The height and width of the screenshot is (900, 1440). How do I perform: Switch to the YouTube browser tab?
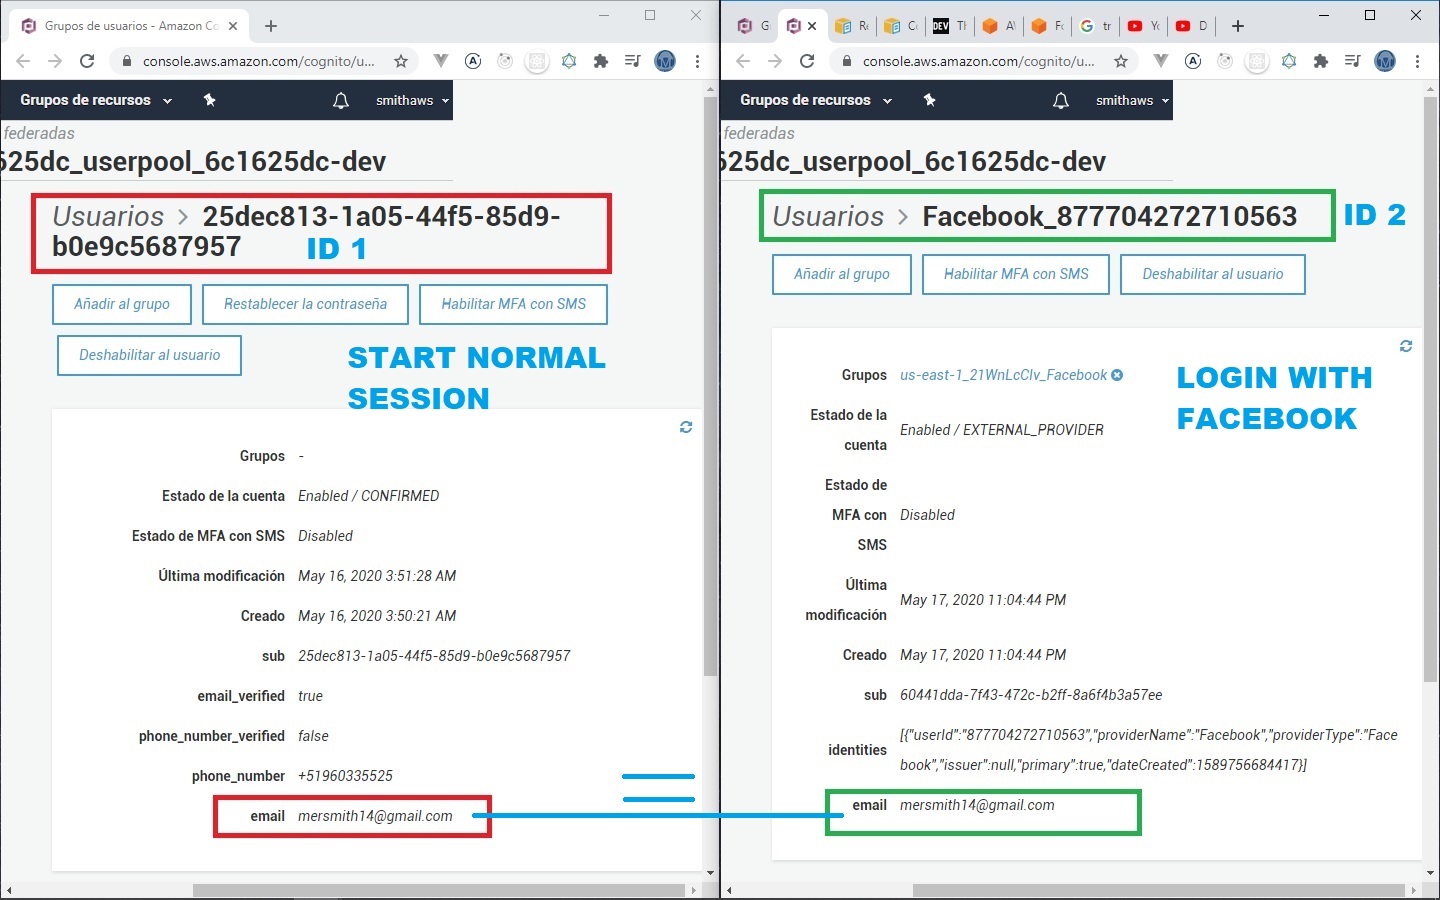[1140, 26]
